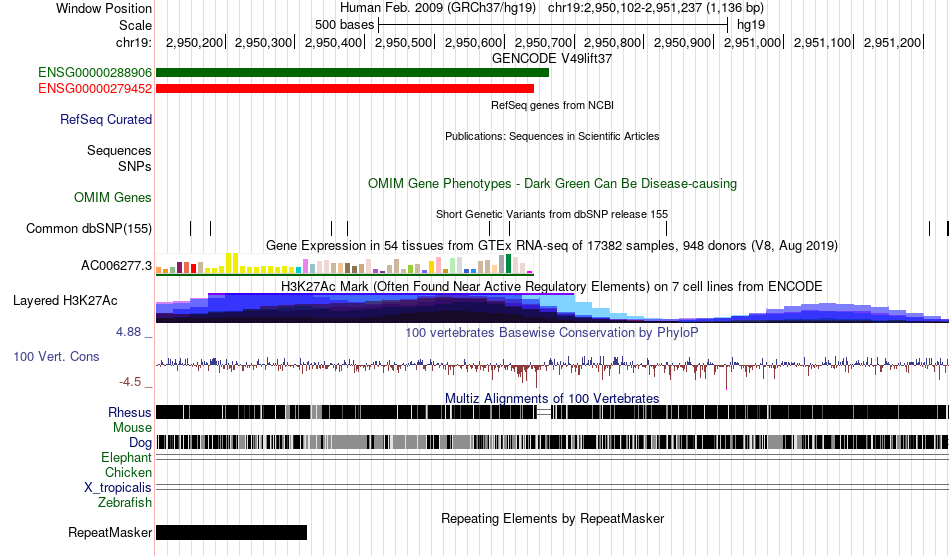Image resolution: width=950 pixels, height=556 pixels.
Task: Open the Publications Sequences in Scientific Articles title
Action: [x=552, y=136]
